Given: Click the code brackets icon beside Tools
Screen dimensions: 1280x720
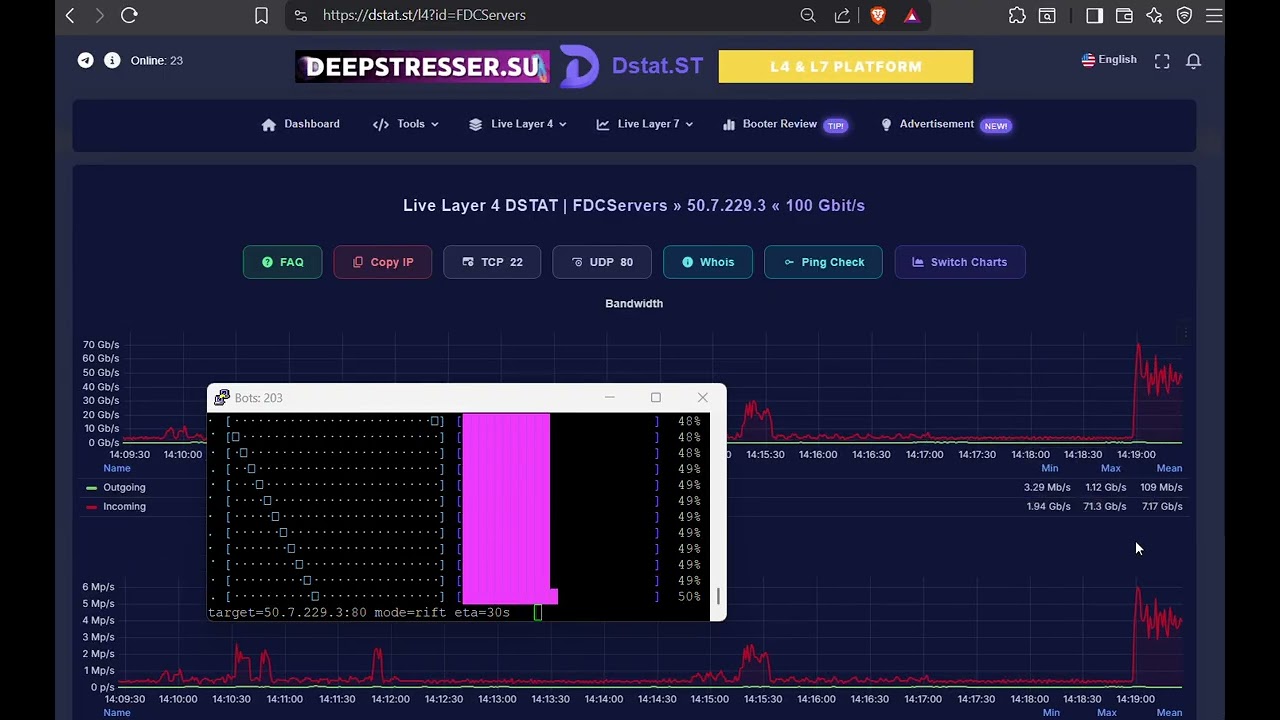Looking at the screenshot, I should coord(380,125).
